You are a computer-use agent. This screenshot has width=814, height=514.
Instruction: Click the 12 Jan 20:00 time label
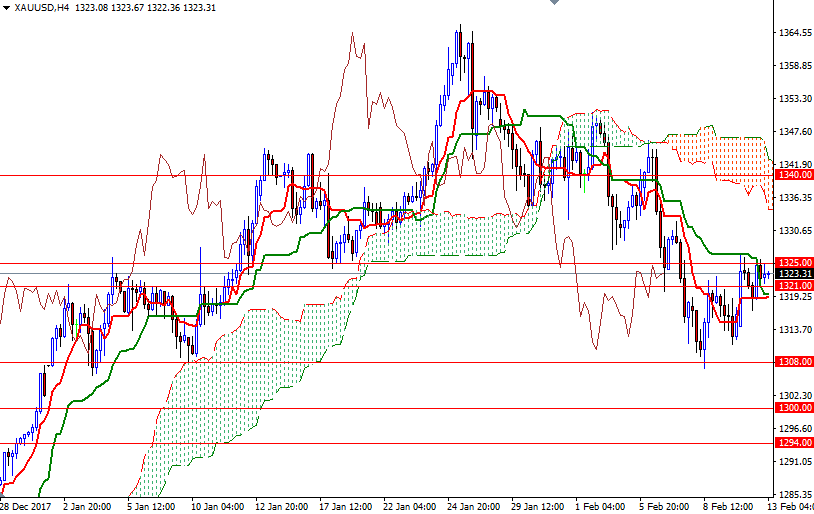[282, 507]
